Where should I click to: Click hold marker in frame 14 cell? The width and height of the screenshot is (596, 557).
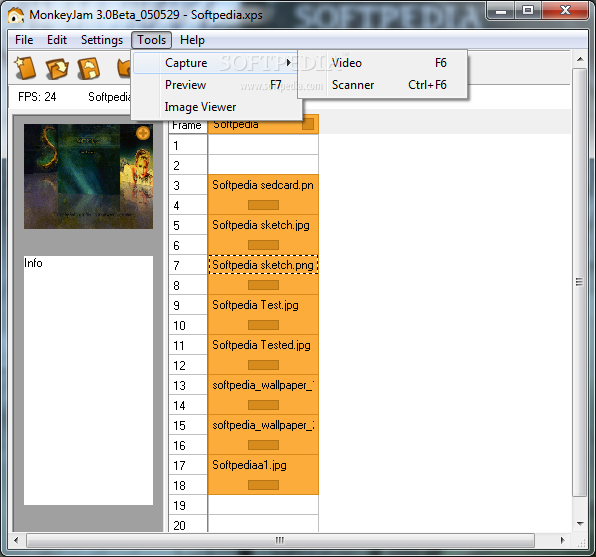(263, 405)
